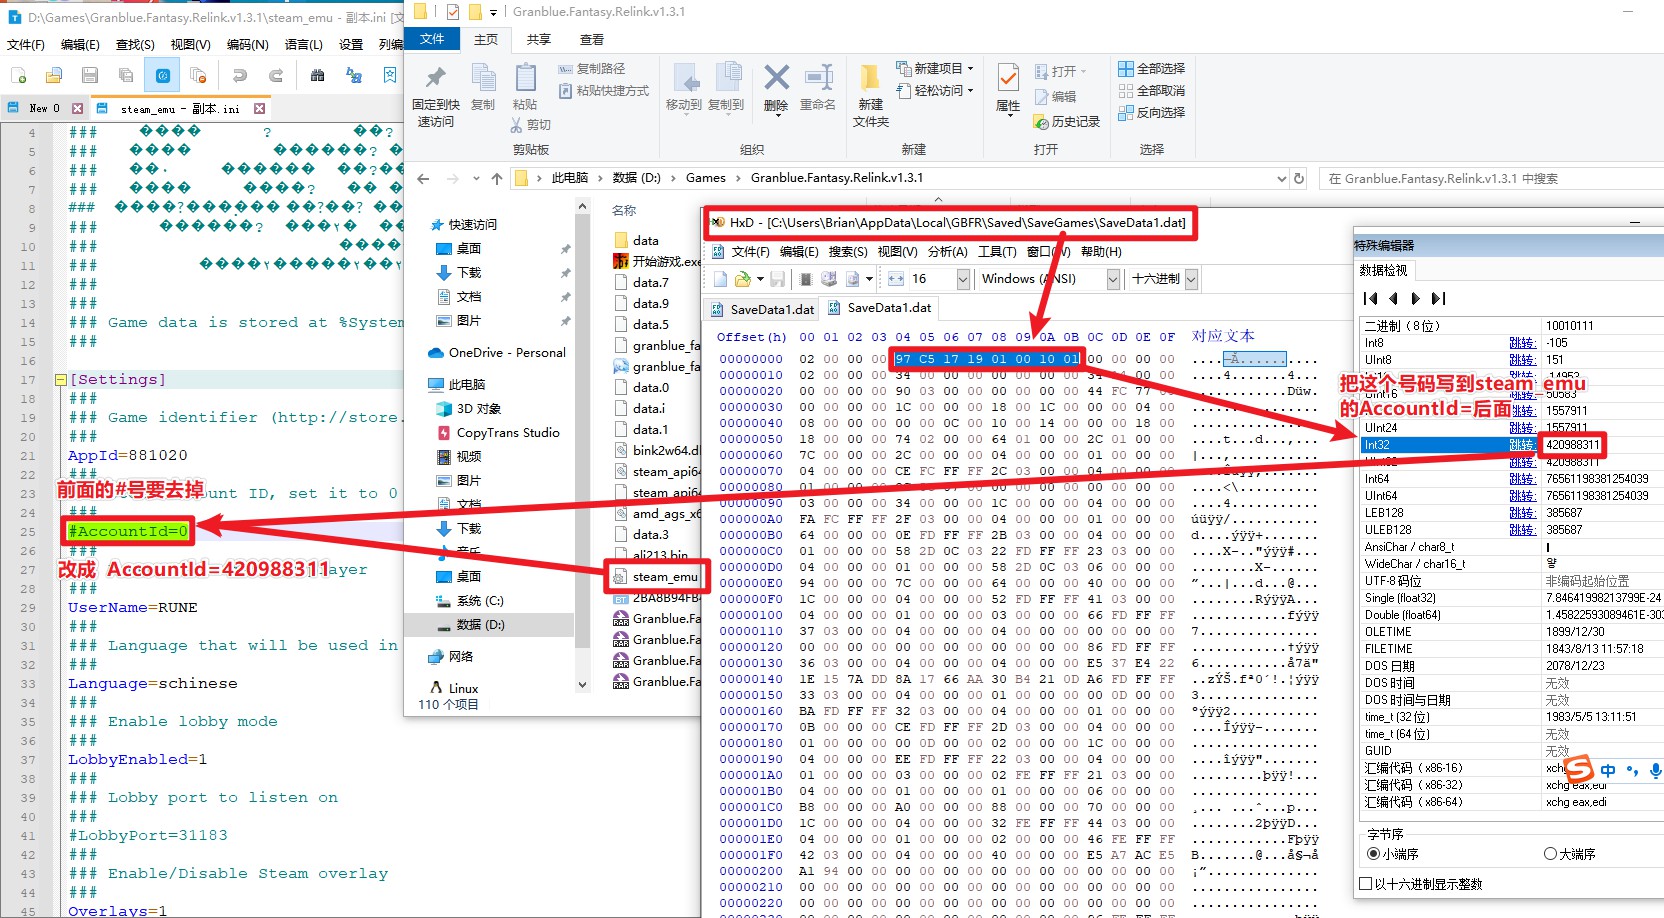Switch to 共享 tab in Explorer ribbon
Viewport: 1664px width, 918px height.
[539, 39]
